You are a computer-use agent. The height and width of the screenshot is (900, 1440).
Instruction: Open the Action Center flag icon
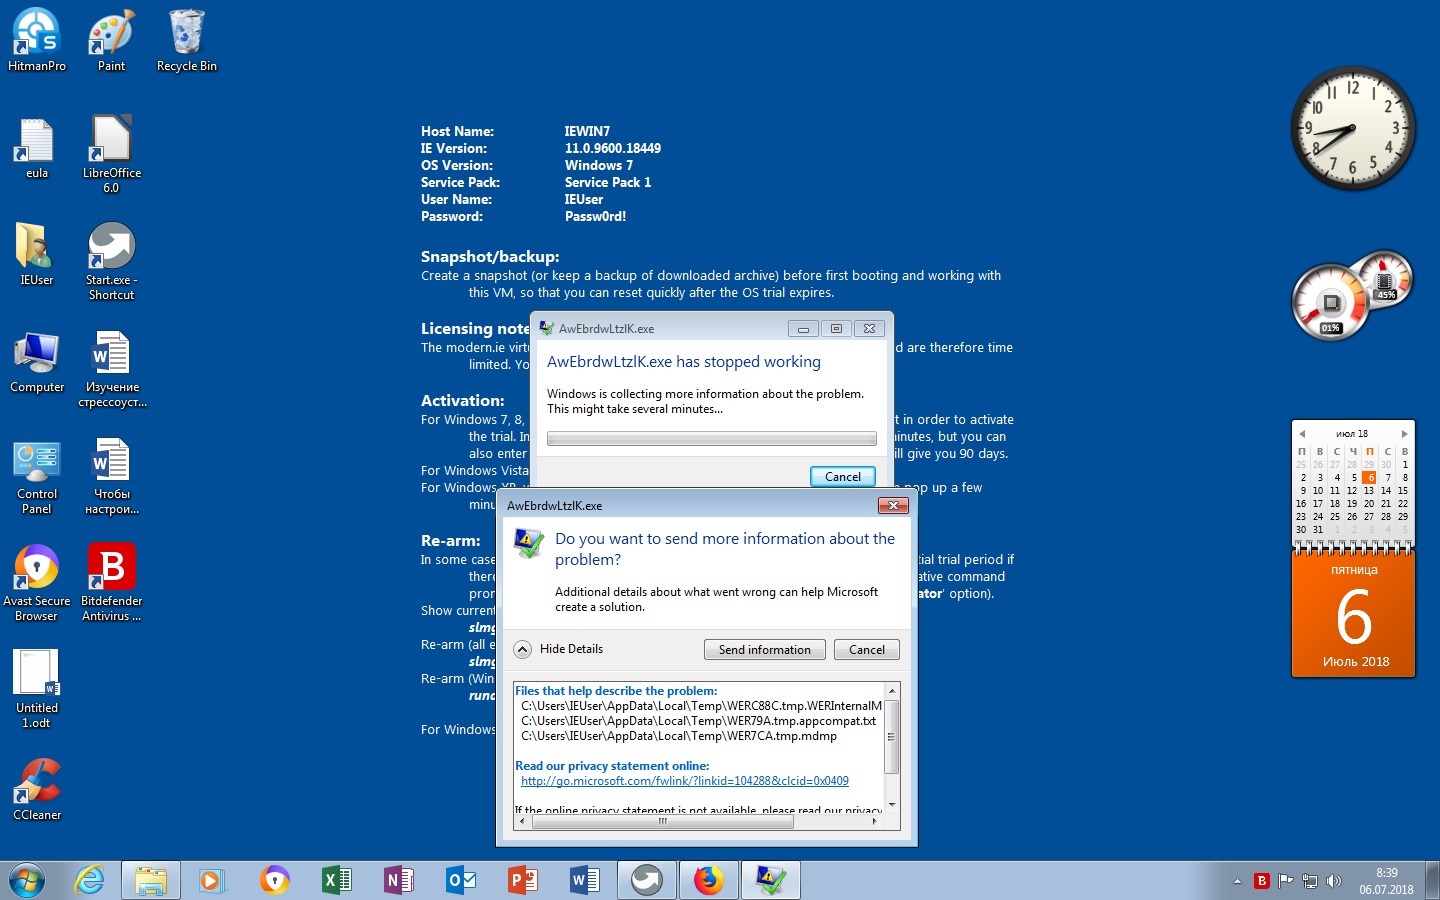tap(1286, 881)
